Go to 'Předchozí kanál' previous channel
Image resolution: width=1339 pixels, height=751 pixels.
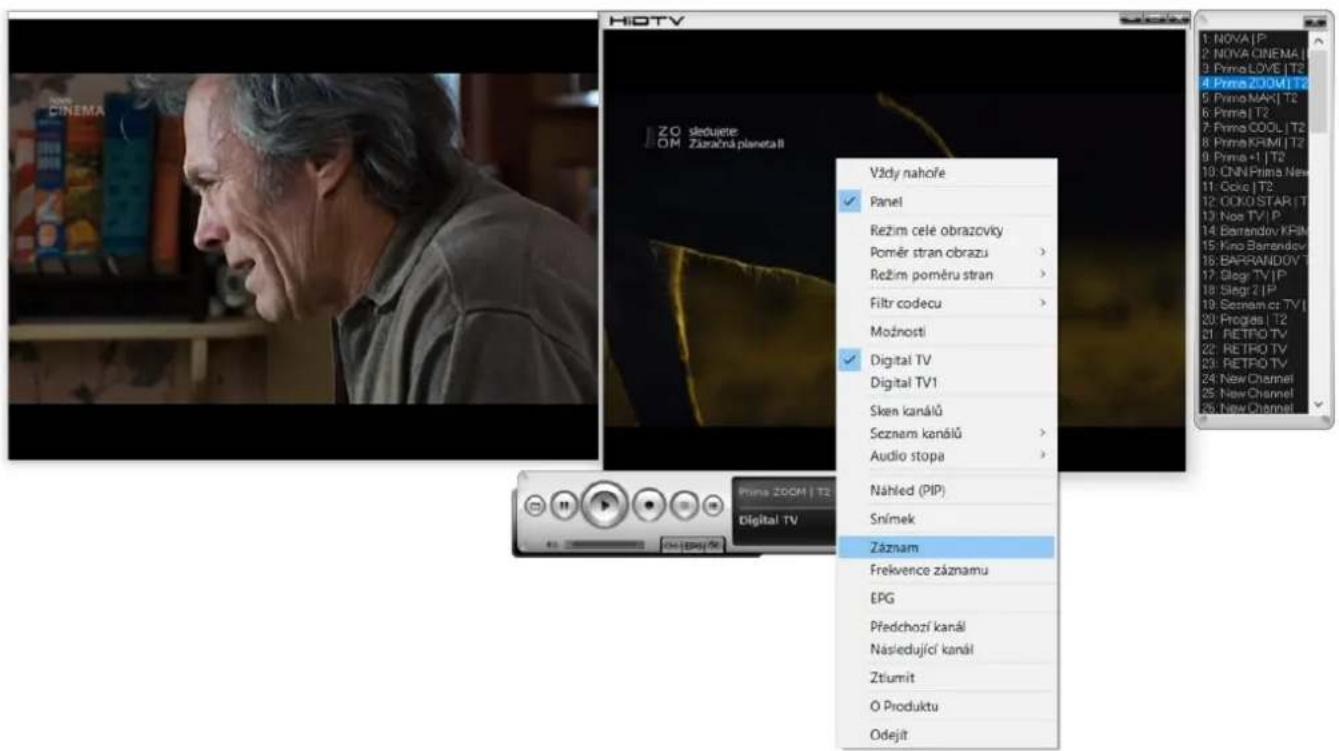(946, 627)
